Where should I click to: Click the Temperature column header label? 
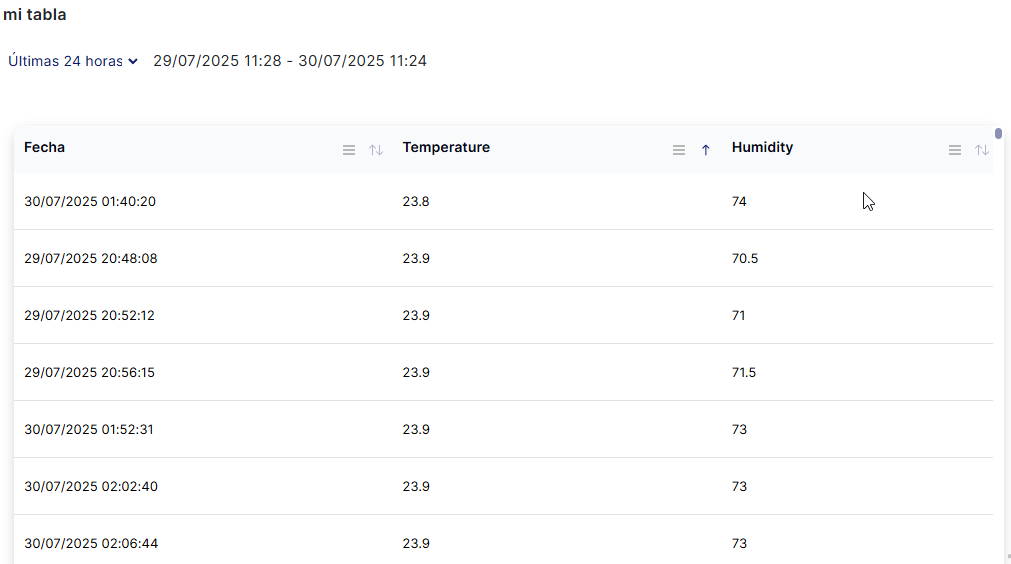click(x=446, y=147)
